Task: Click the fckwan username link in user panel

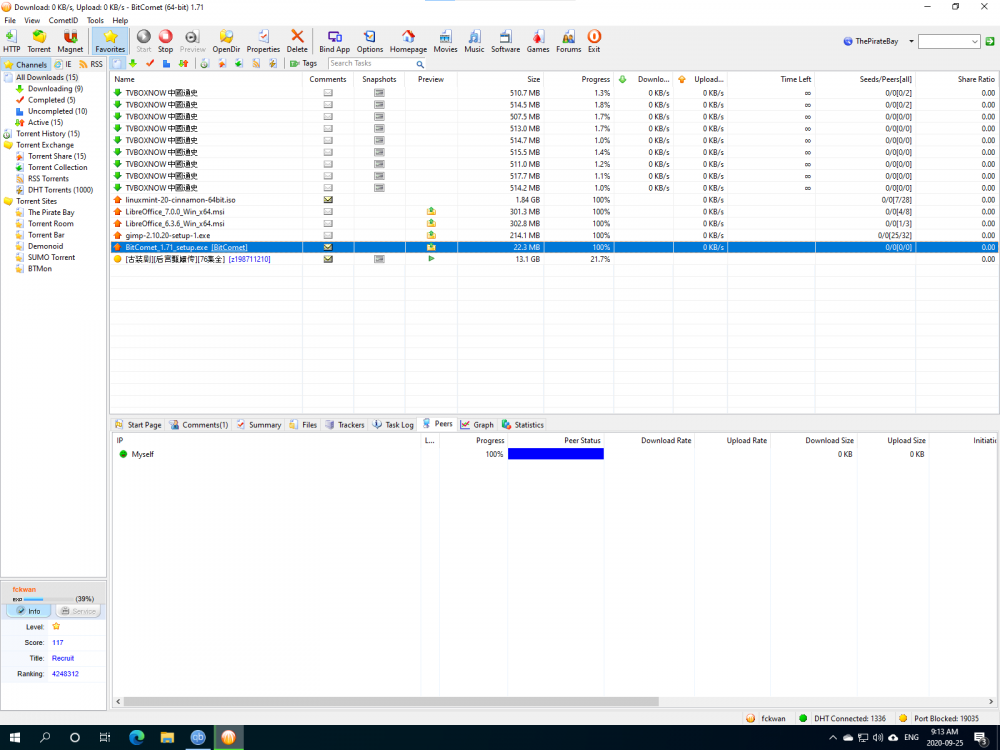Action: click(24, 589)
